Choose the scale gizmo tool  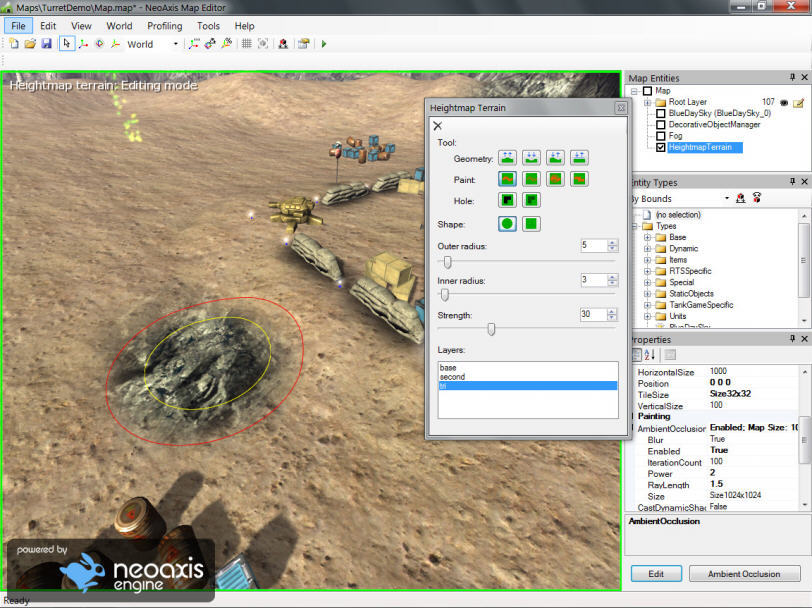[x=115, y=44]
